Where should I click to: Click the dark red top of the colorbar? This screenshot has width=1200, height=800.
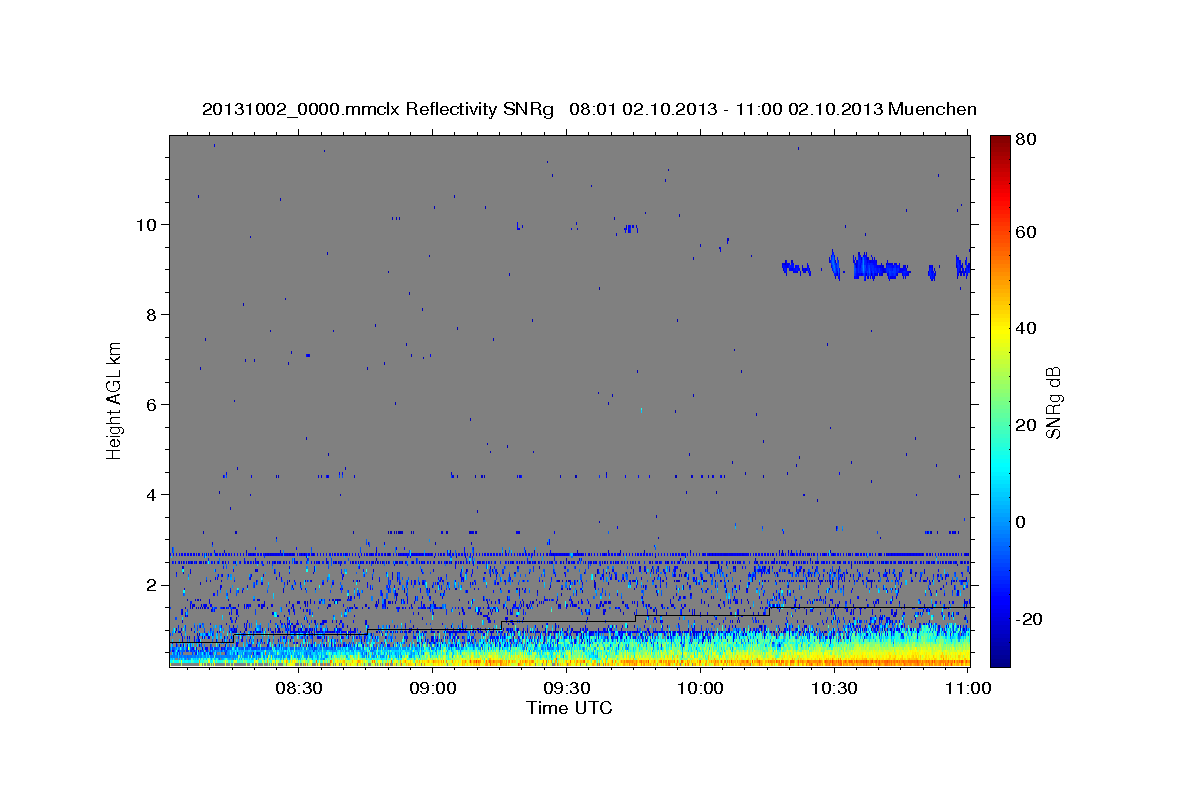(1000, 142)
